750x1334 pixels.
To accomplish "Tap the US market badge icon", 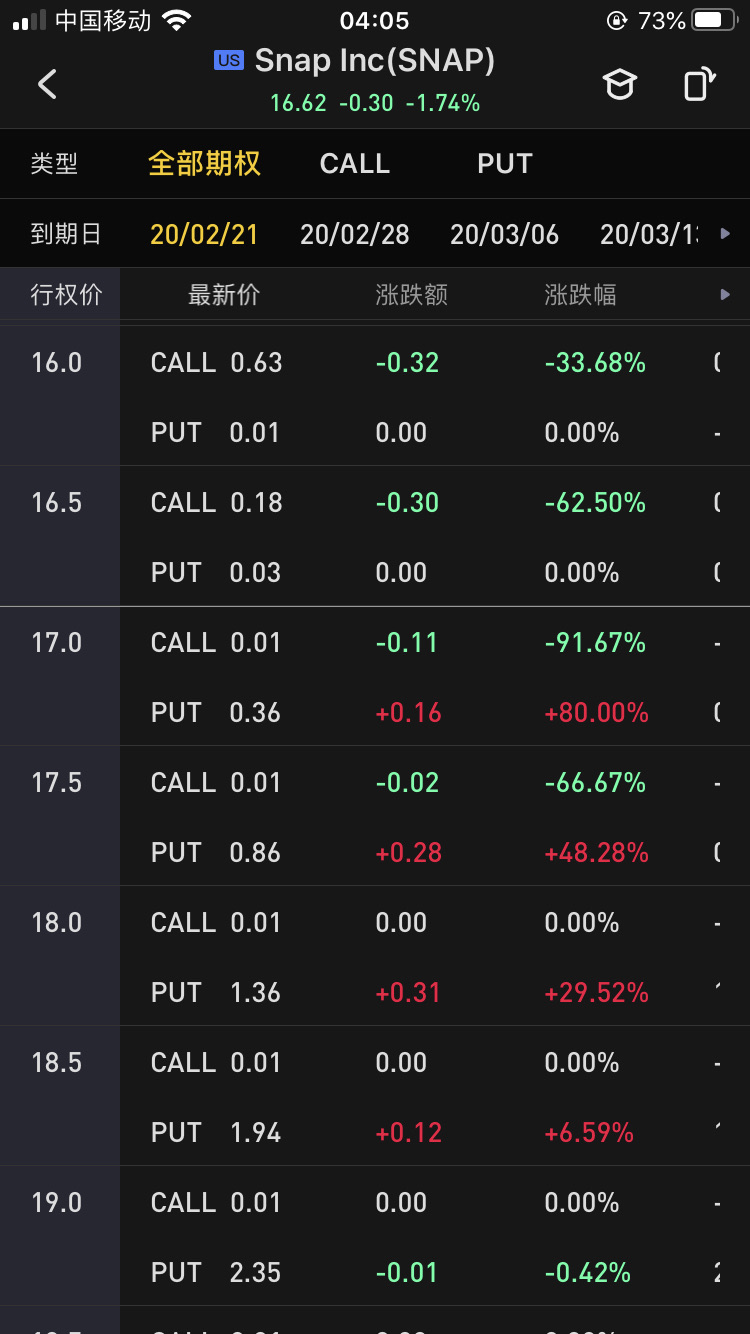I will 229,61.
